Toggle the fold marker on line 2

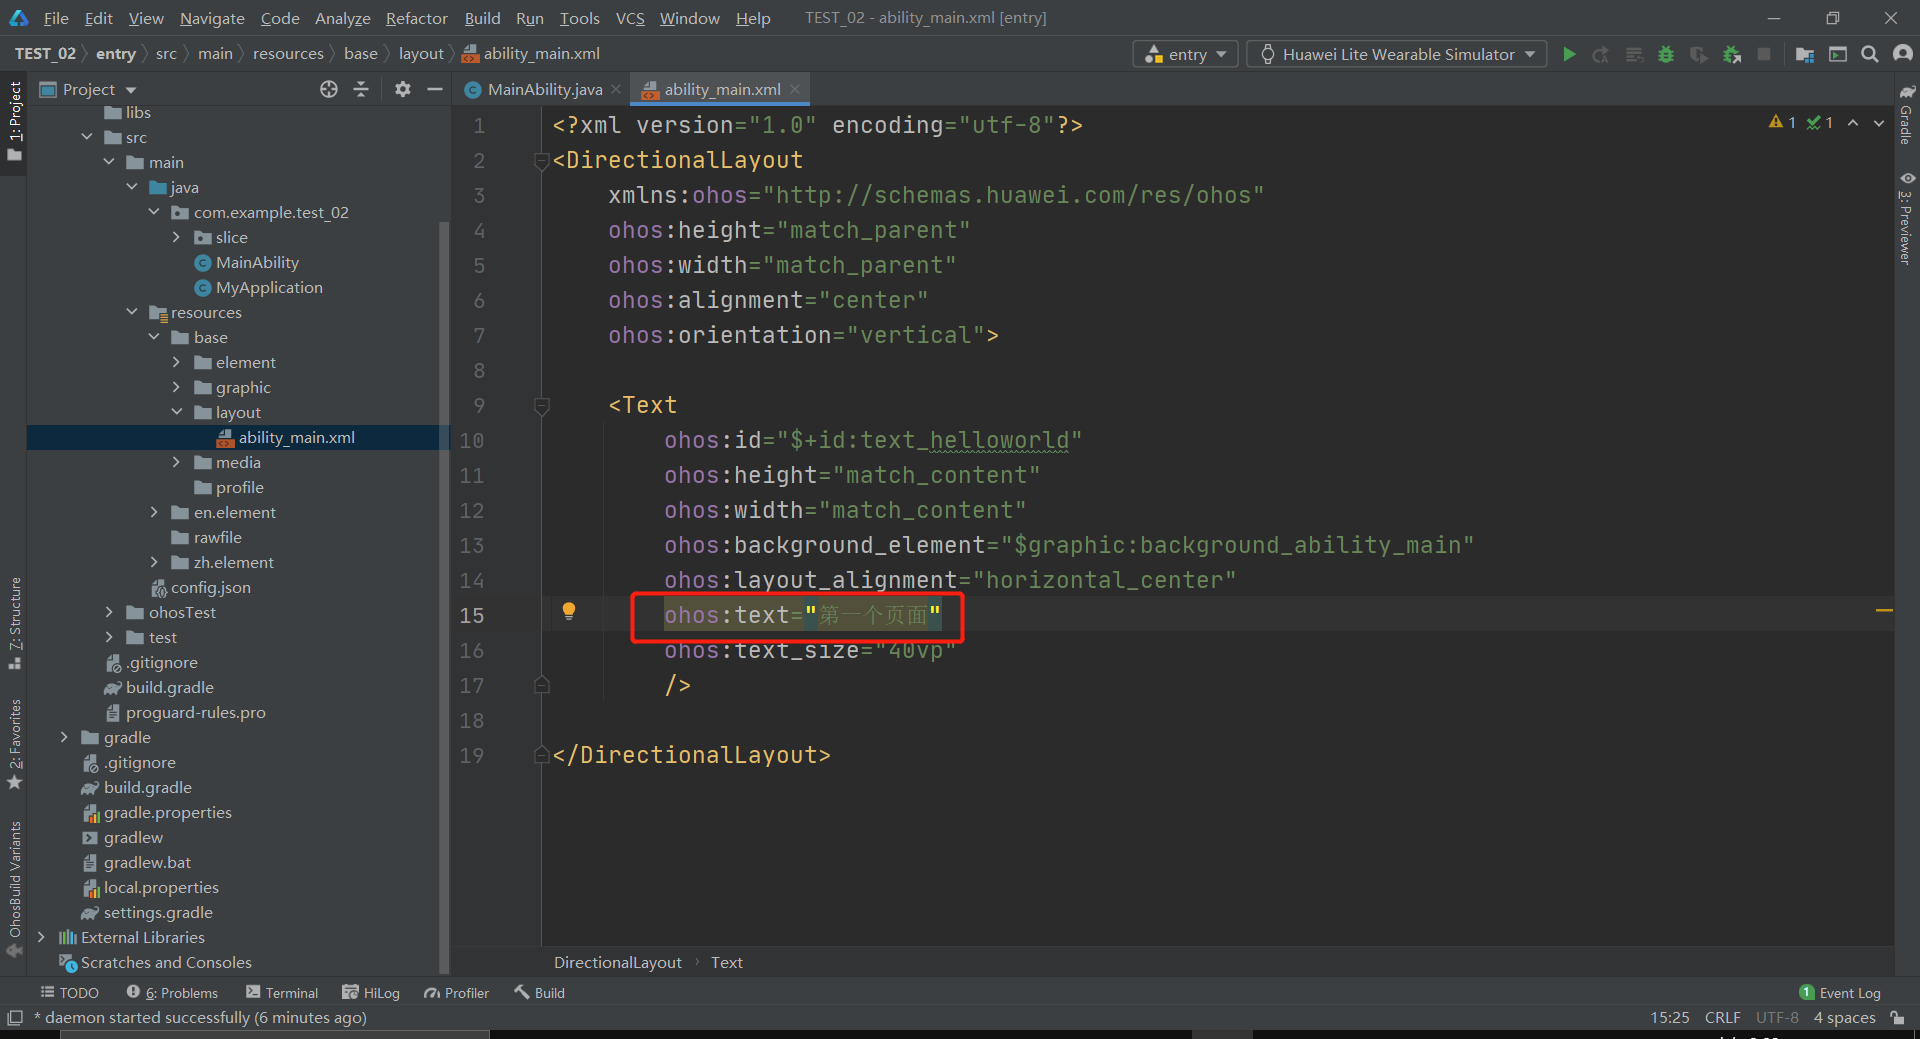[x=542, y=160]
